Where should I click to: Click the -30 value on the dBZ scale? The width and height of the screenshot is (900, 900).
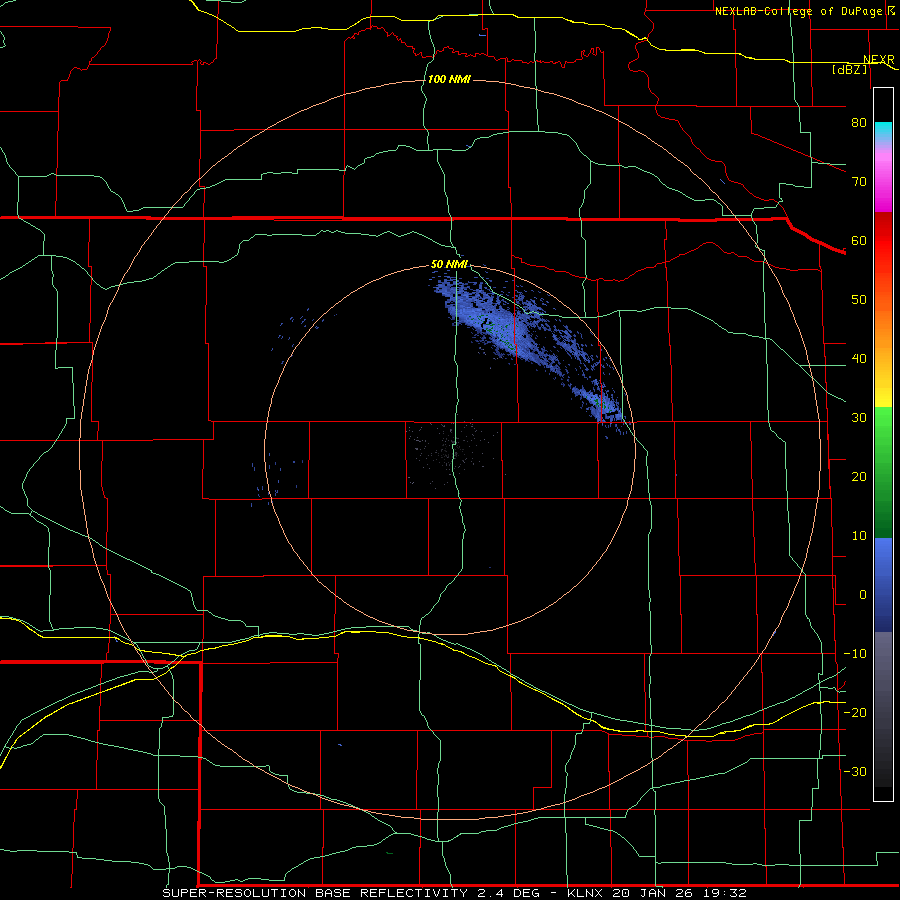click(855, 771)
